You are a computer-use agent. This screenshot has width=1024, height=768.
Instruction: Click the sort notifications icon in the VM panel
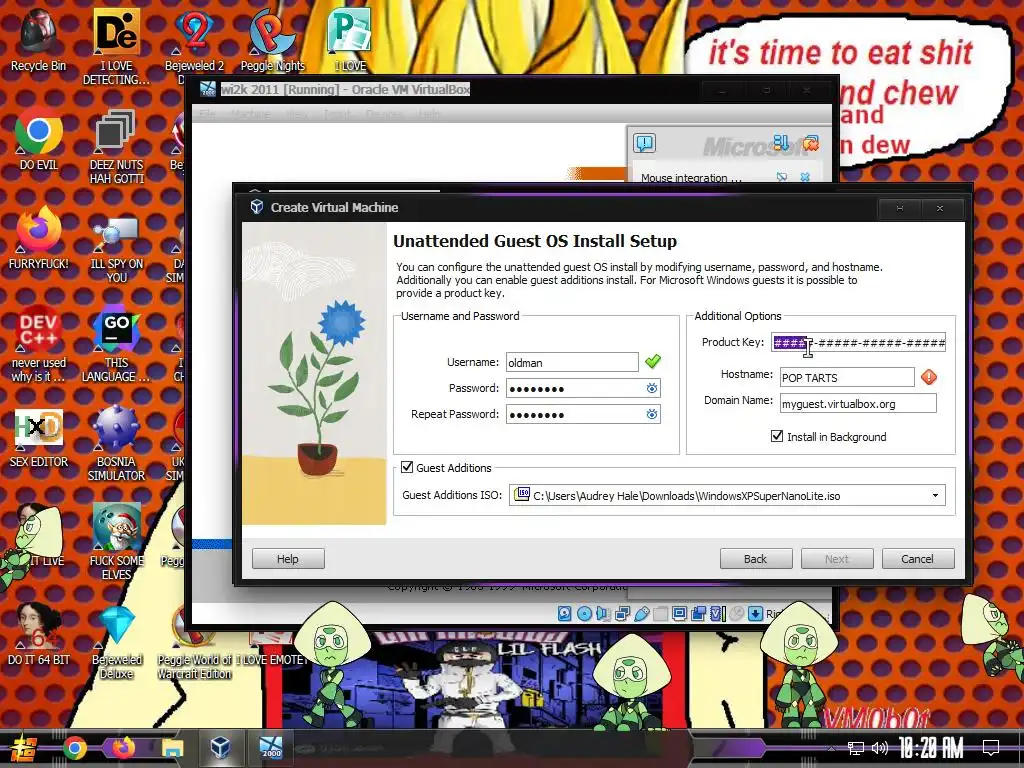pyautogui.click(x=781, y=142)
